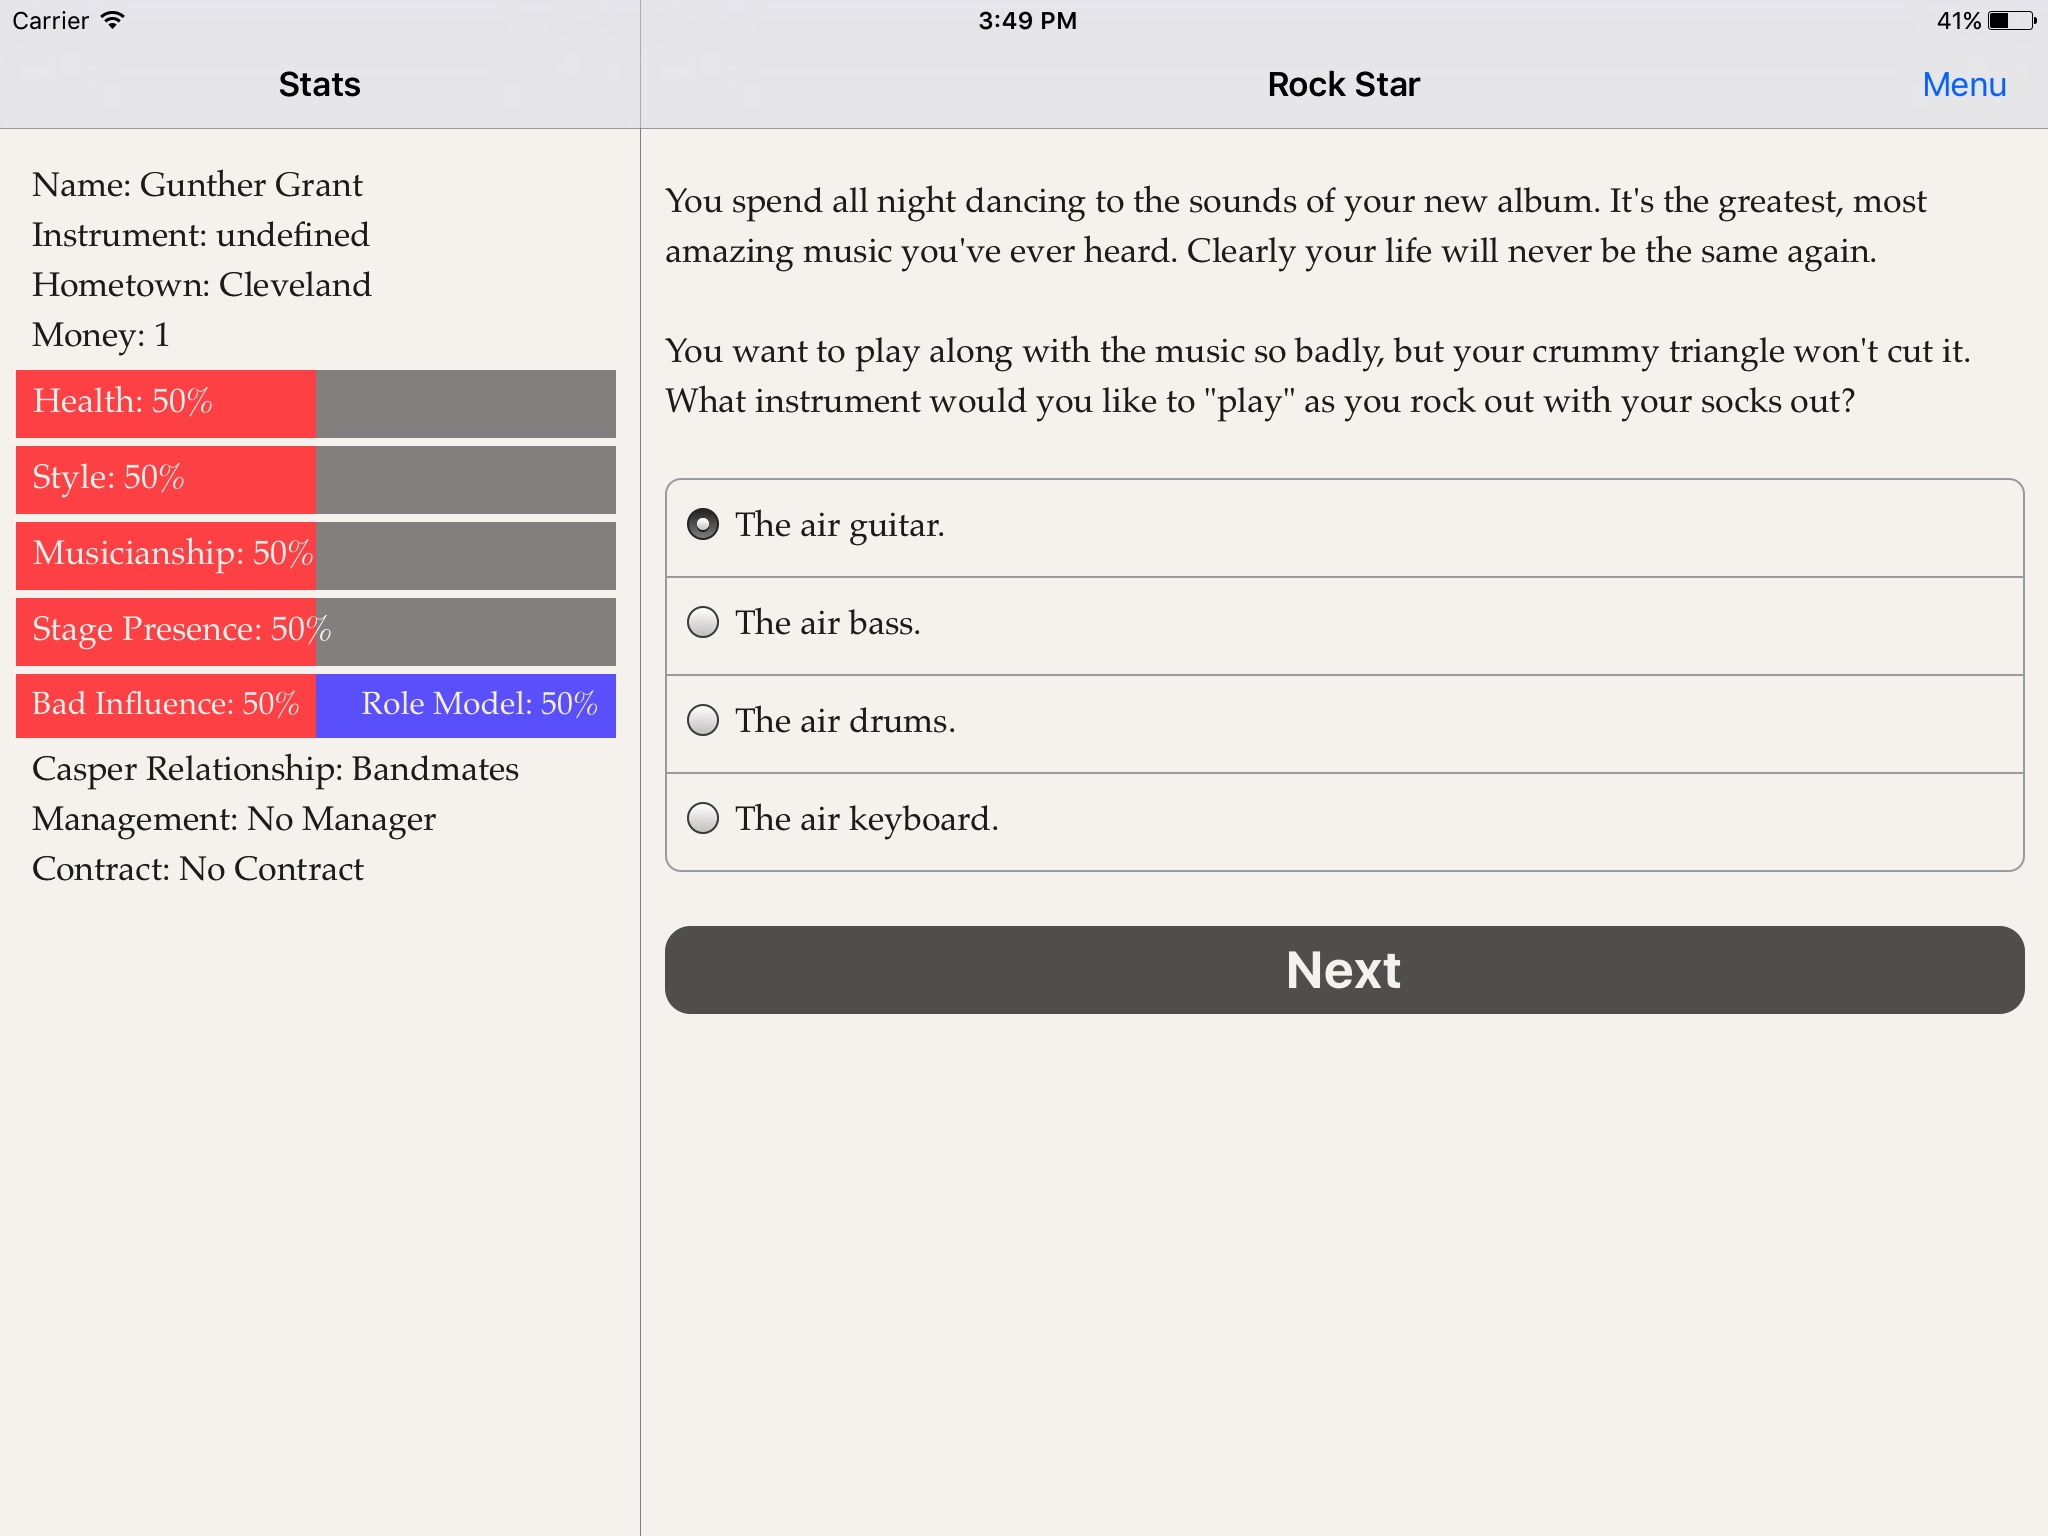This screenshot has height=1536, width=2048.
Task: Select the air guitar option
Action: click(703, 524)
